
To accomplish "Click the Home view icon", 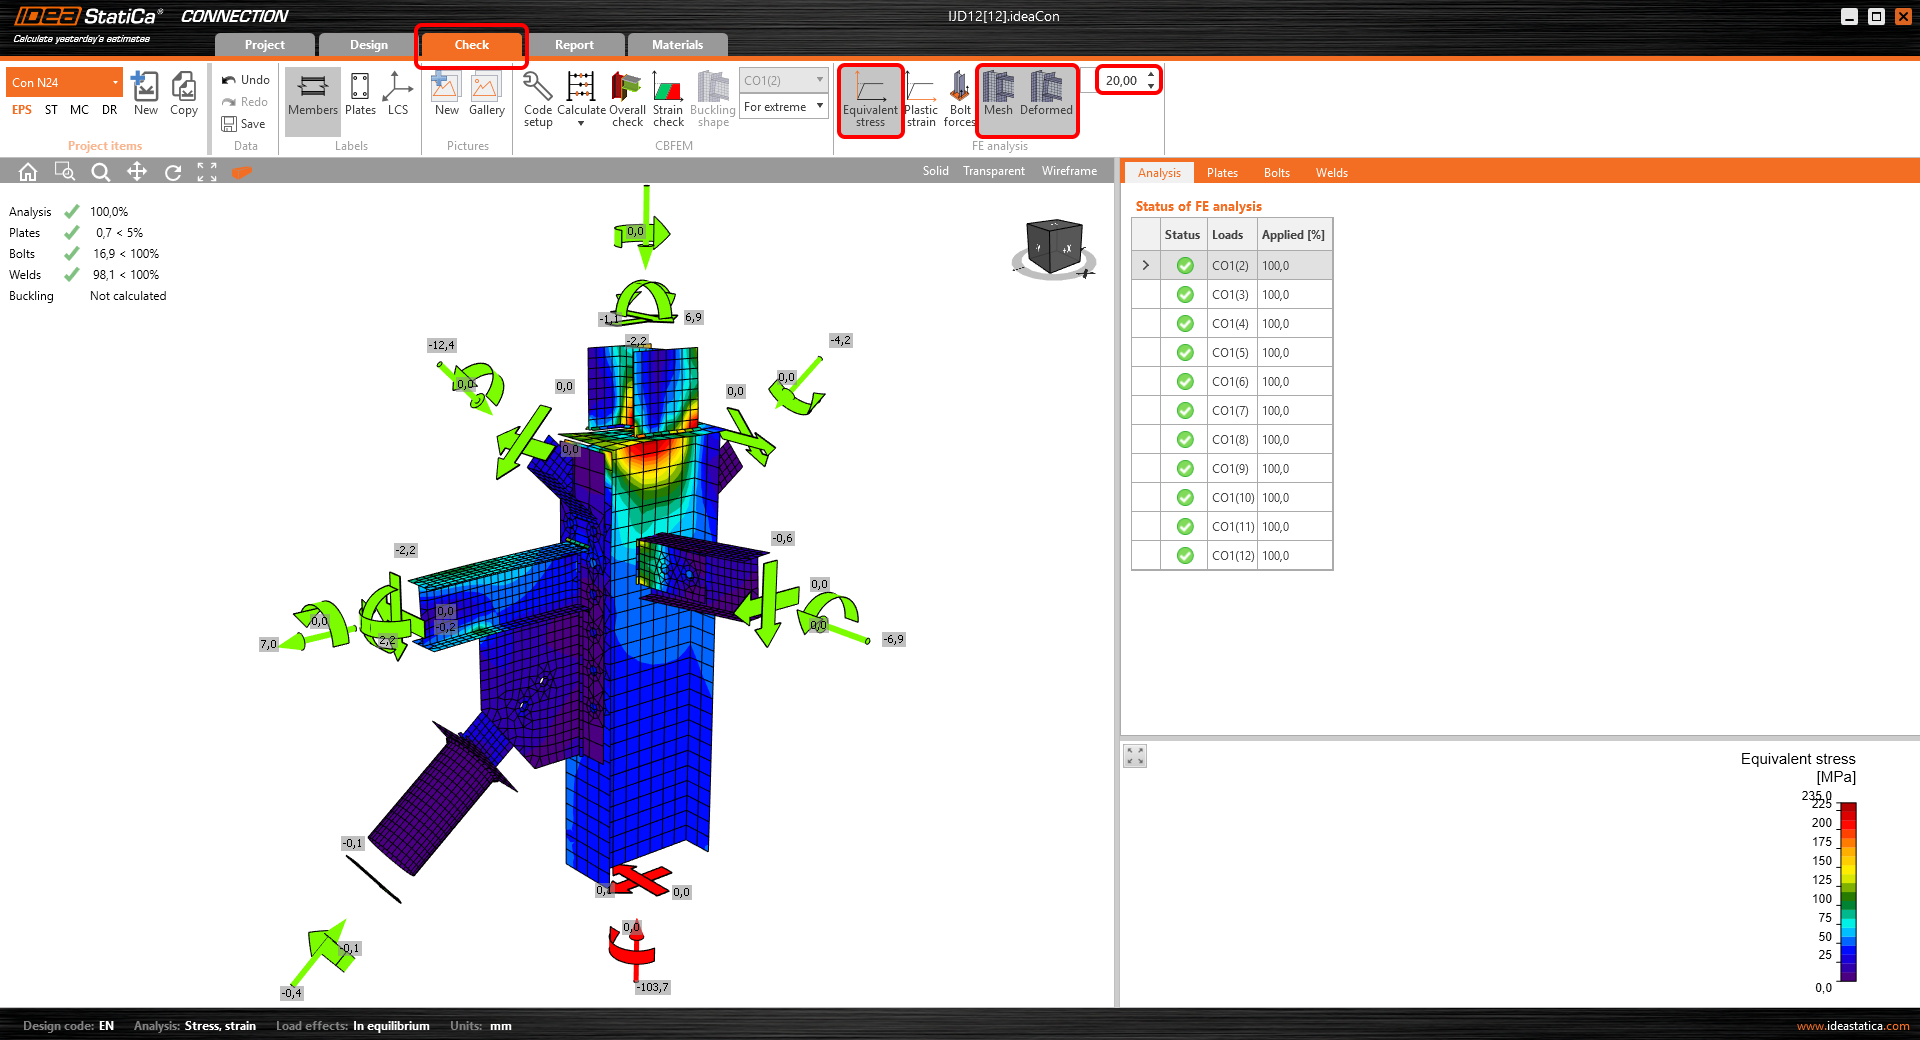I will (28, 172).
